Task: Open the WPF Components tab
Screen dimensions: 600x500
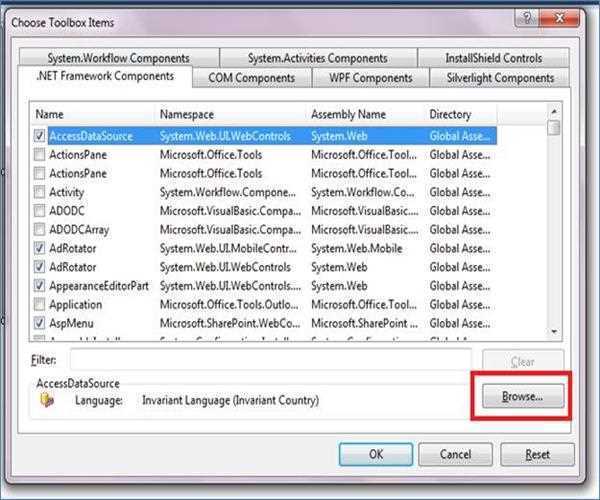Action: point(370,78)
